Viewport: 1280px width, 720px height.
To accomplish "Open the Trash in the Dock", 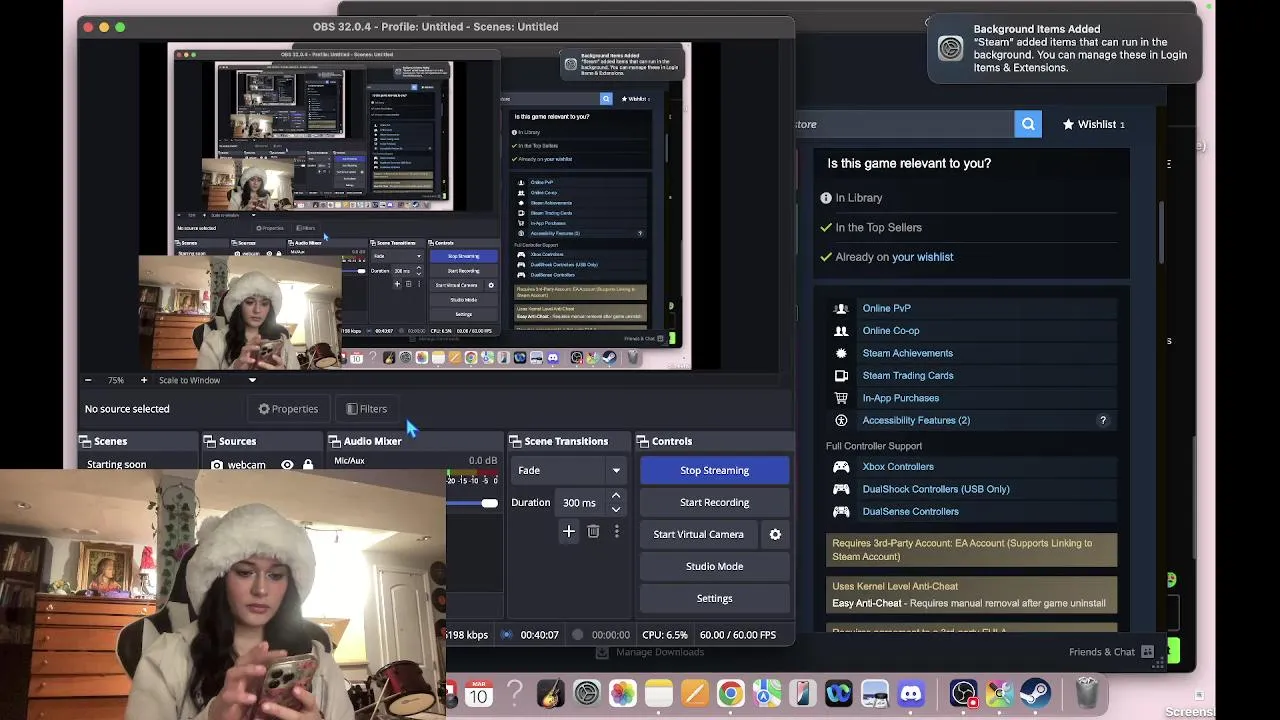I will click(1087, 693).
